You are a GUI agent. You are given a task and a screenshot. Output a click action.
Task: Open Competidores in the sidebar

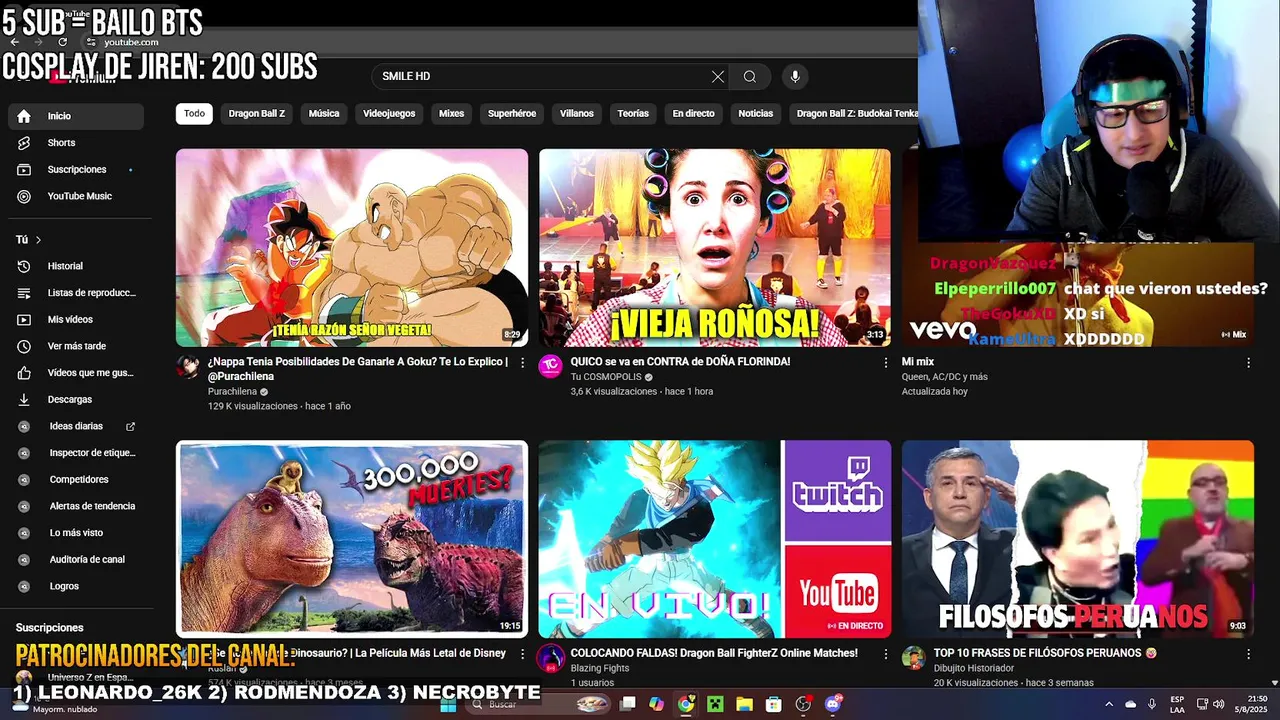pyautogui.click(x=76, y=479)
